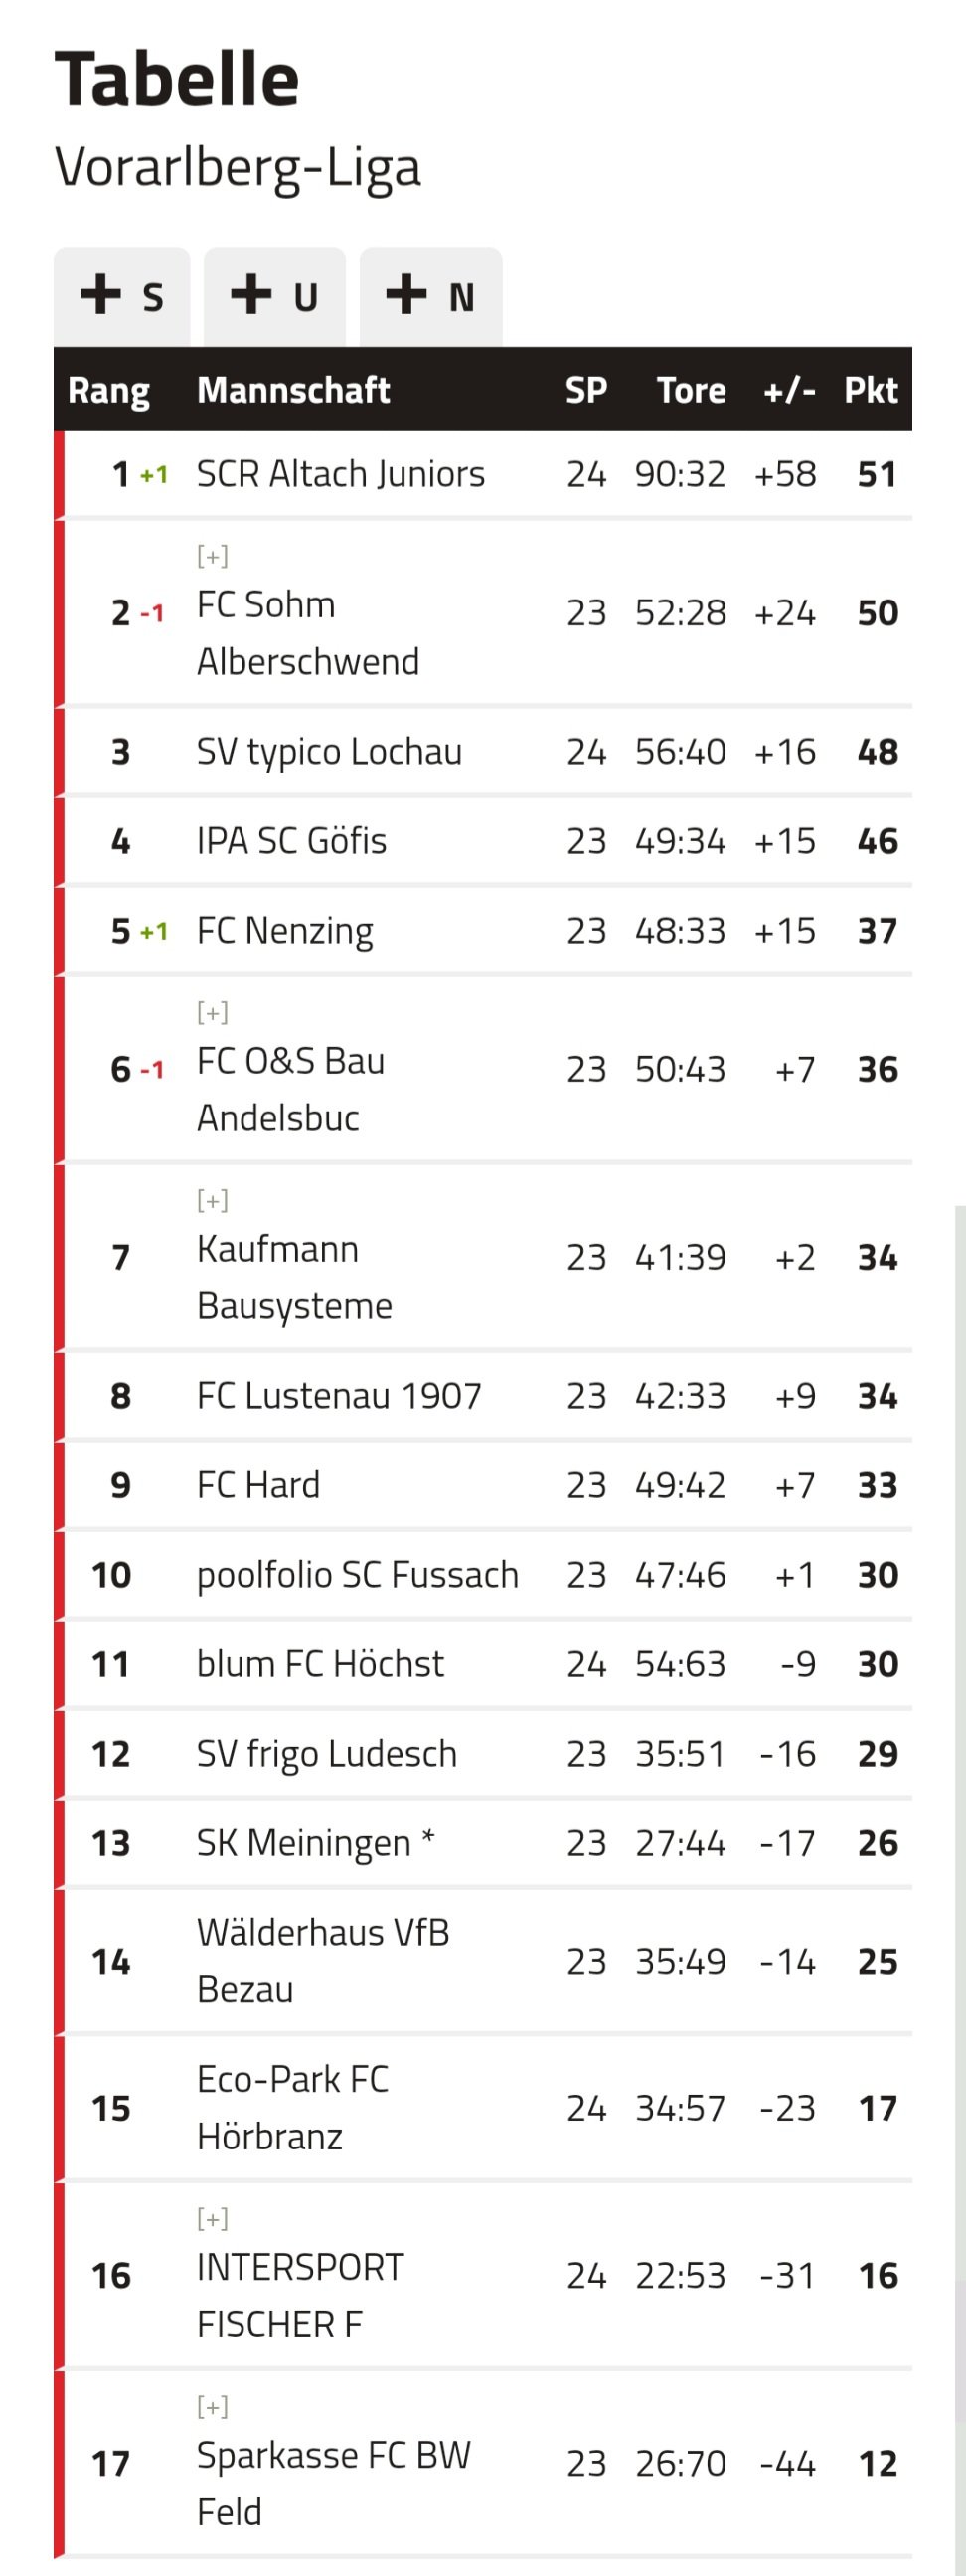Open SV typico Lochau team
Viewport: 966px width, 2576px height.
click(x=329, y=752)
